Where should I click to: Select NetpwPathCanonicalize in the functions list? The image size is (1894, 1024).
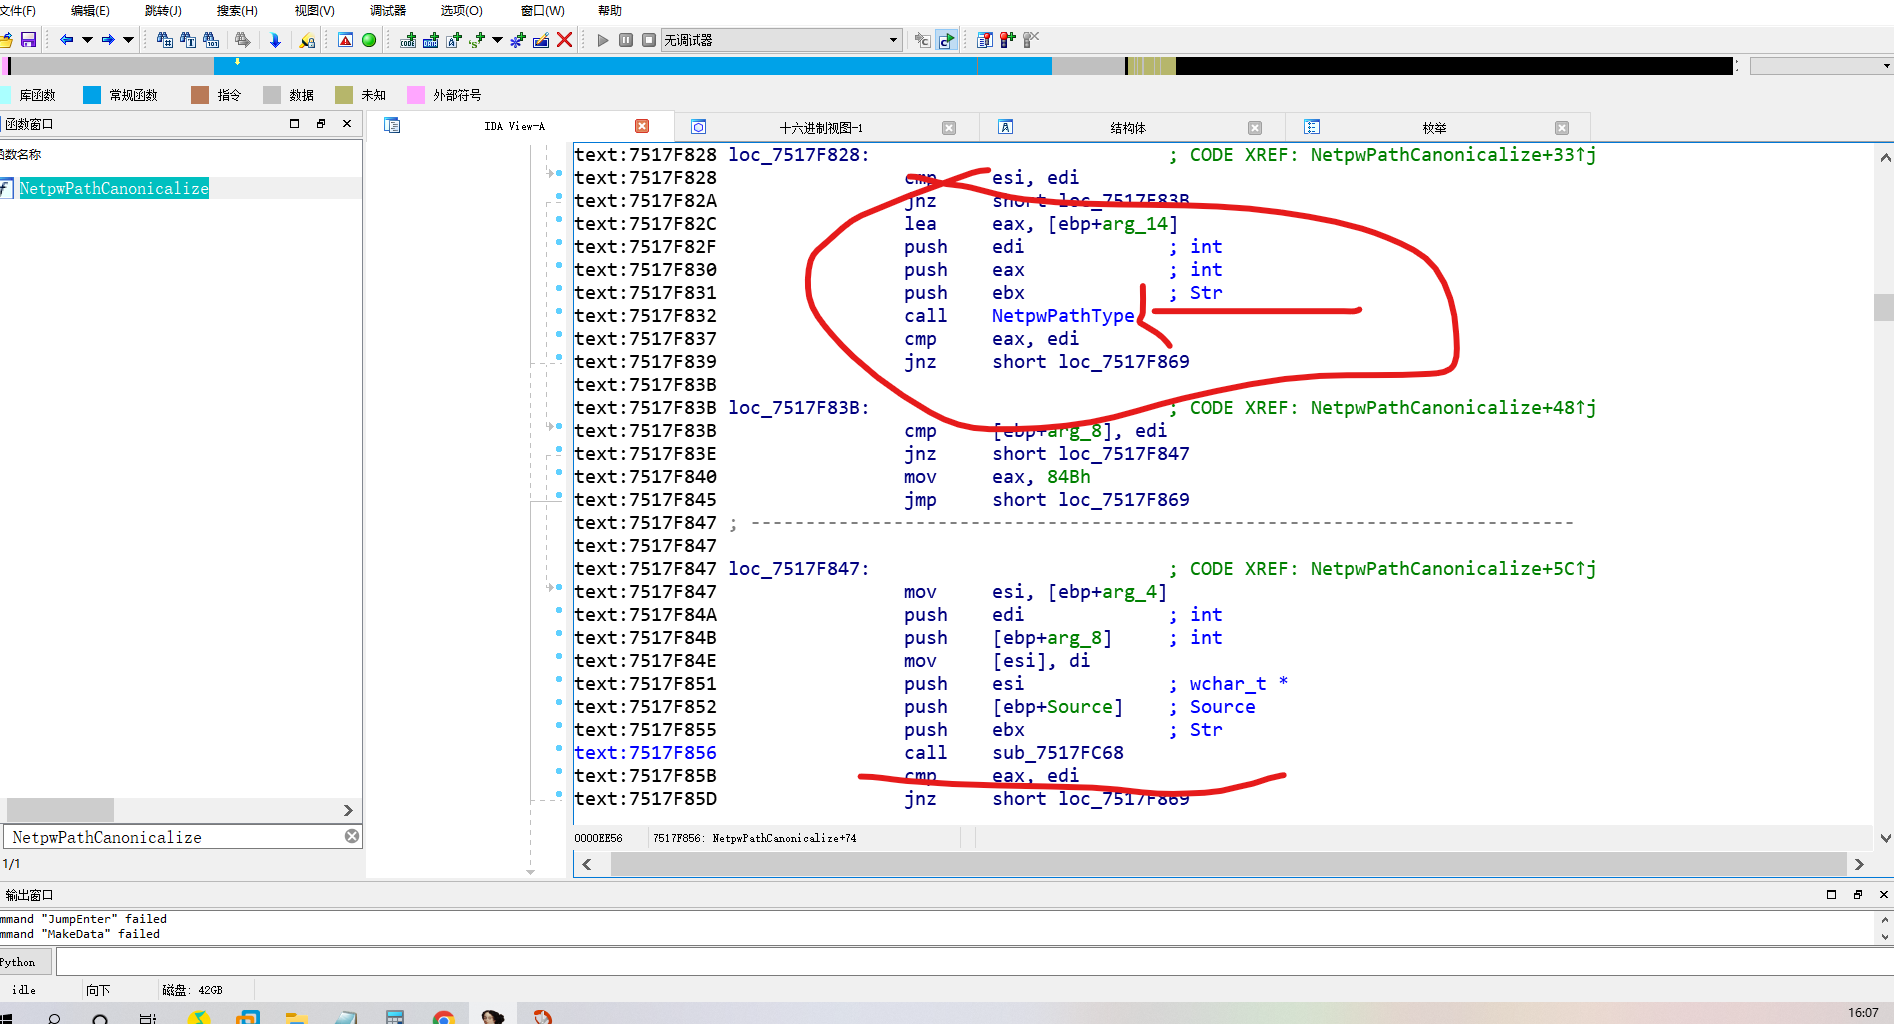[x=114, y=189]
